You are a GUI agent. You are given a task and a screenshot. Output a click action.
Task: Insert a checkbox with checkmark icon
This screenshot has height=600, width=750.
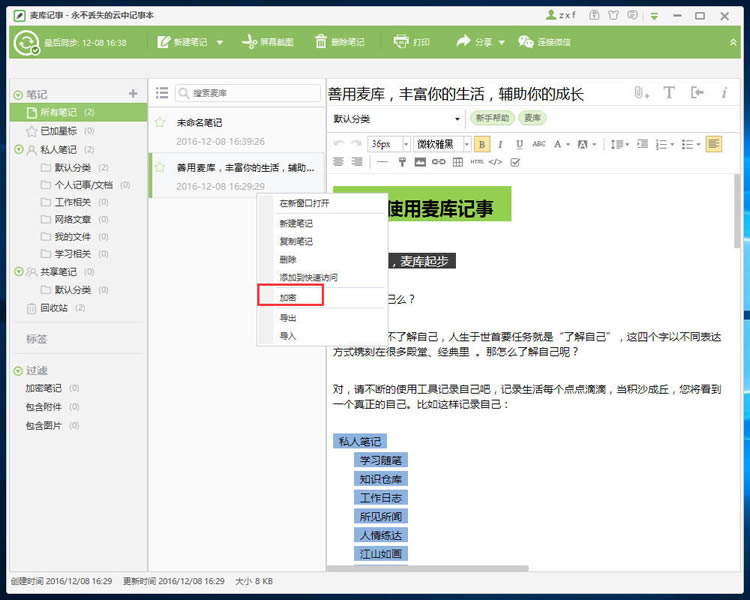click(x=515, y=162)
